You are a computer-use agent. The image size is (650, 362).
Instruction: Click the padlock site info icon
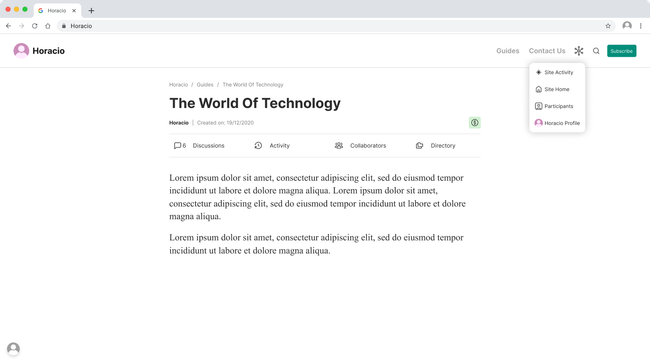(x=63, y=26)
